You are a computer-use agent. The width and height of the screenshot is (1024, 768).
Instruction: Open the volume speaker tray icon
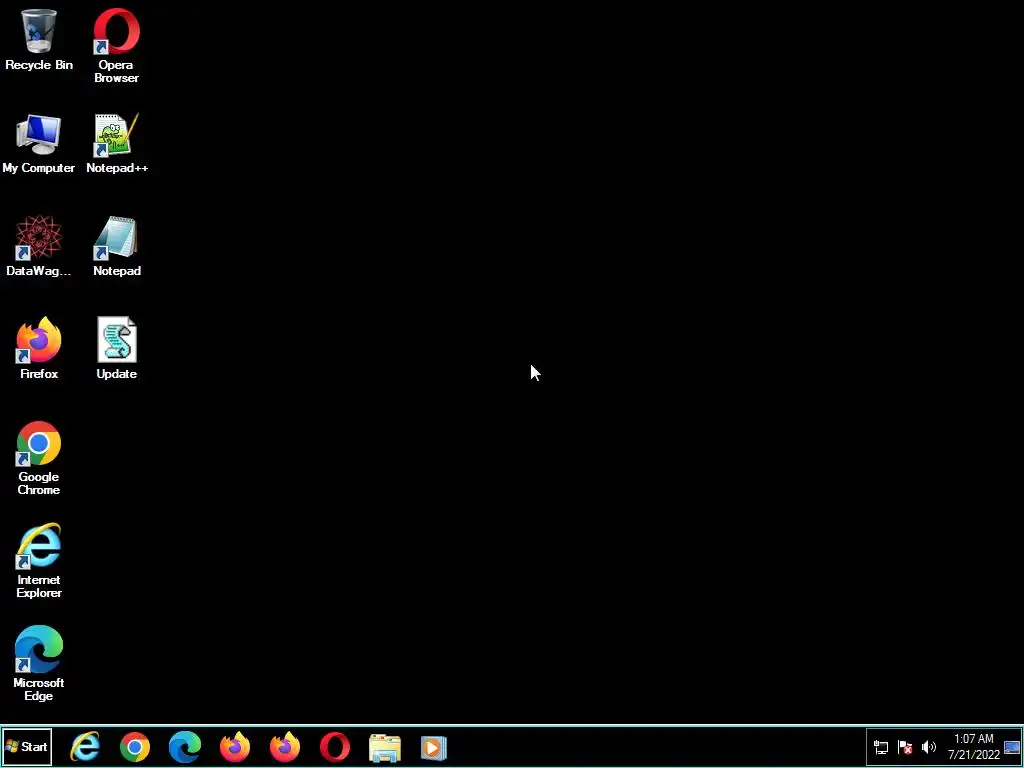coord(929,747)
